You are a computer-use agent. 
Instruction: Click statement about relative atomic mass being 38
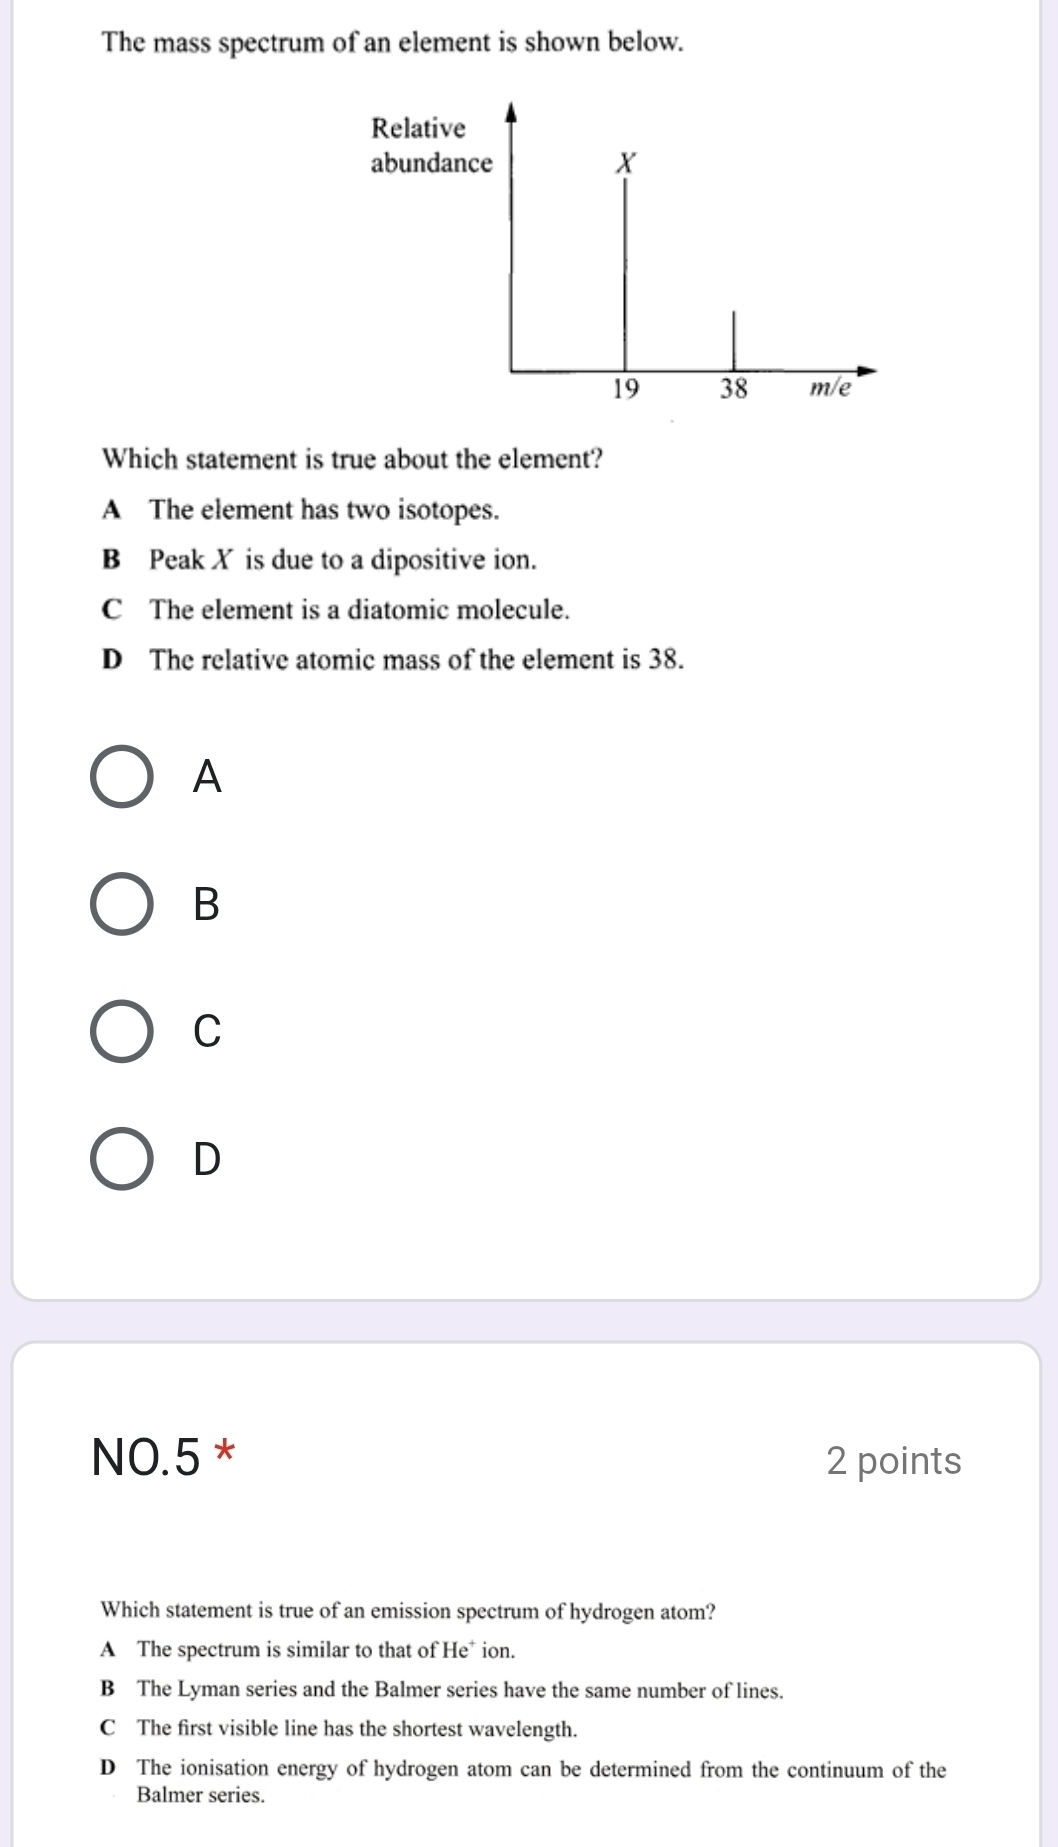tap(416, 660)
